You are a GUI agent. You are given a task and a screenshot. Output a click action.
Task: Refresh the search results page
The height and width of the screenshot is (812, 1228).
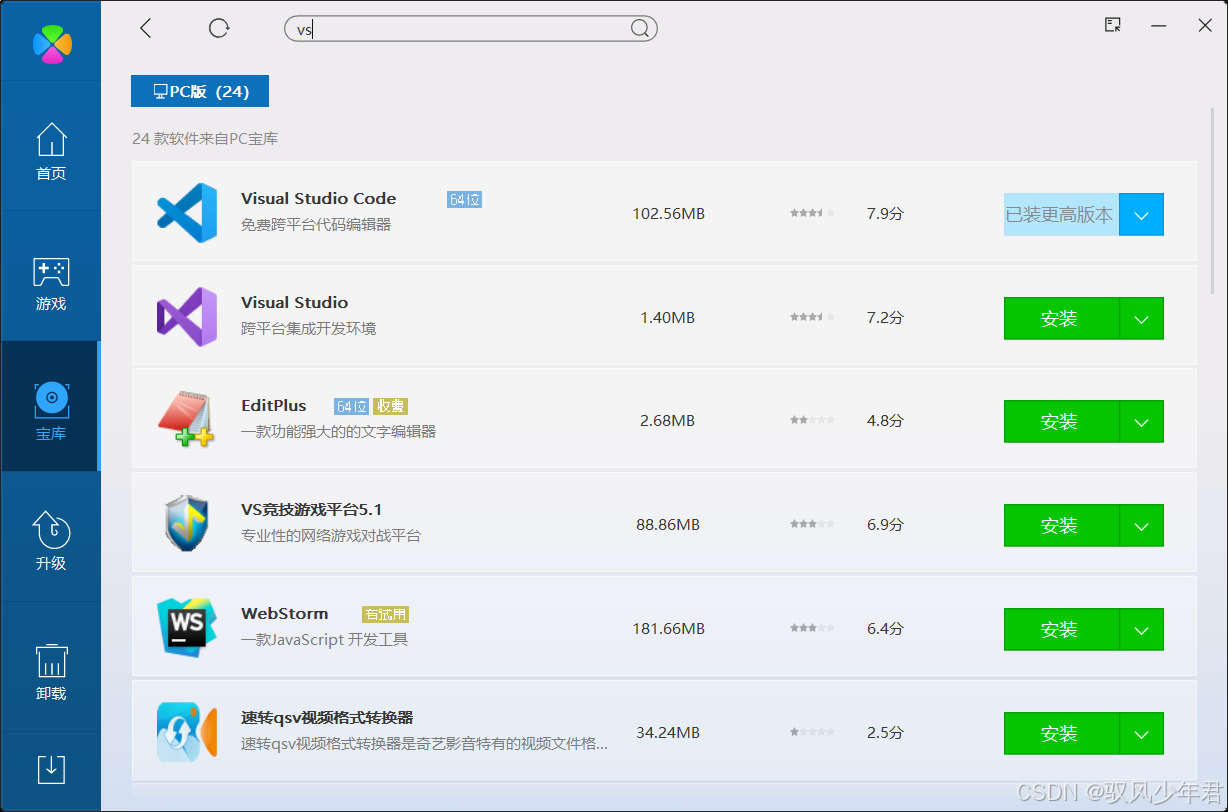pyautogui.click(x=219, y=28)
